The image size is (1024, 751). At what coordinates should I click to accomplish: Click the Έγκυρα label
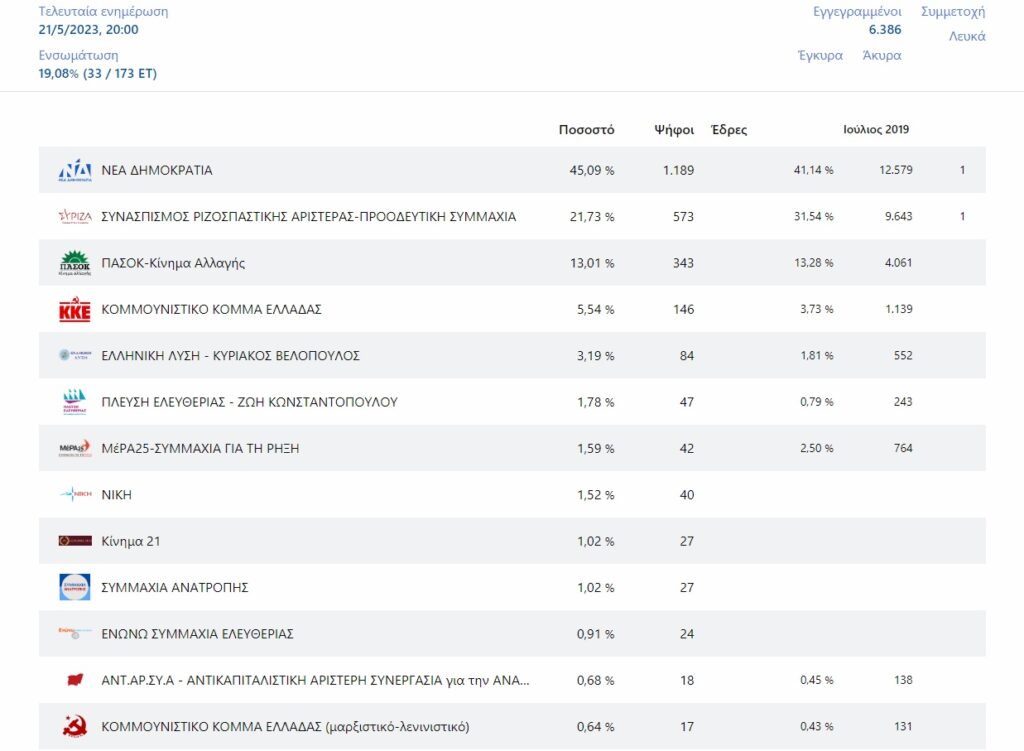tap(820, 56)
